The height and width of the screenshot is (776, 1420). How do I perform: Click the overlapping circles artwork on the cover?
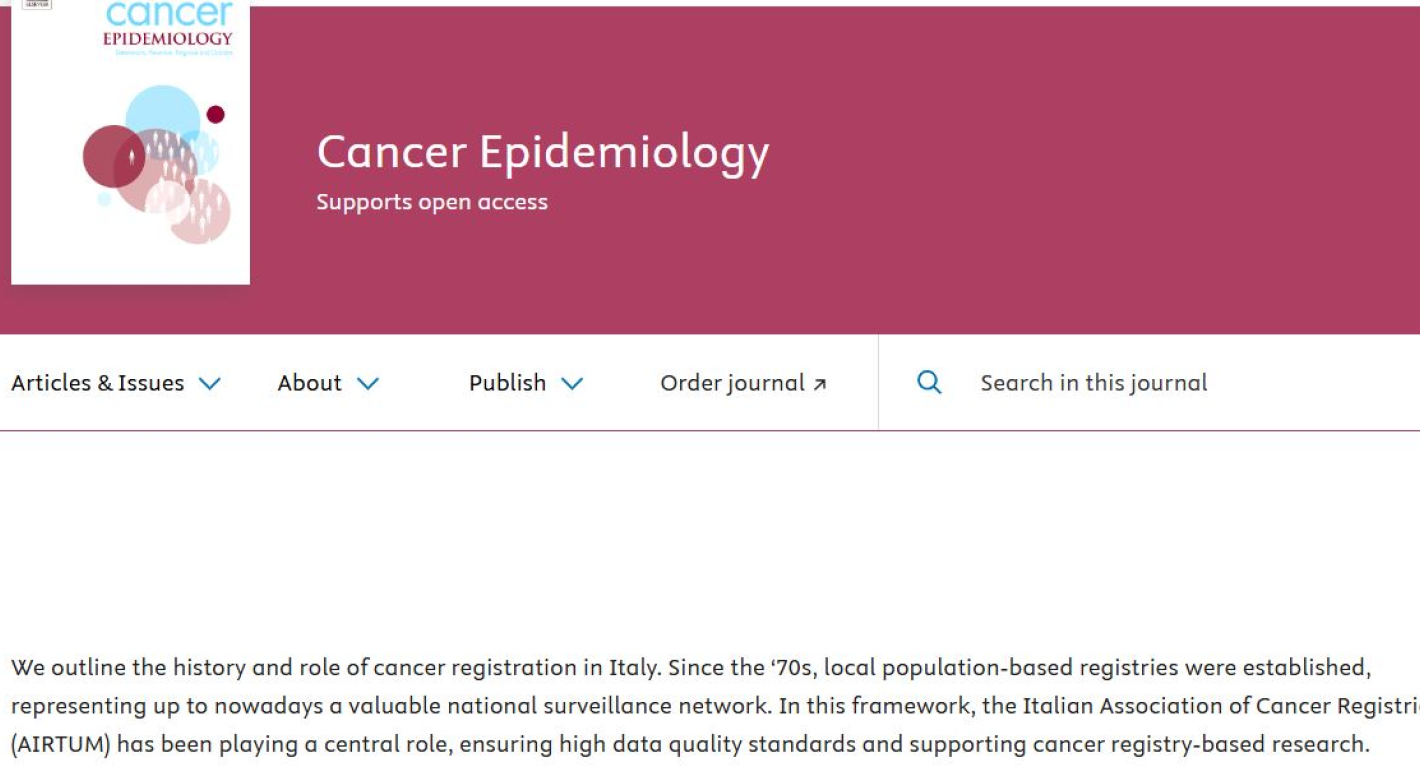[156, 165]
